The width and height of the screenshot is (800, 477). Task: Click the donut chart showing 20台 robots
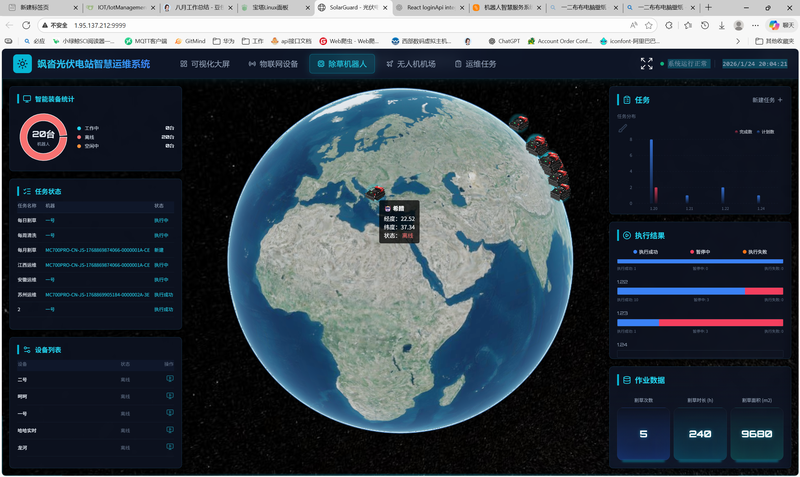(x=43, y=137)
